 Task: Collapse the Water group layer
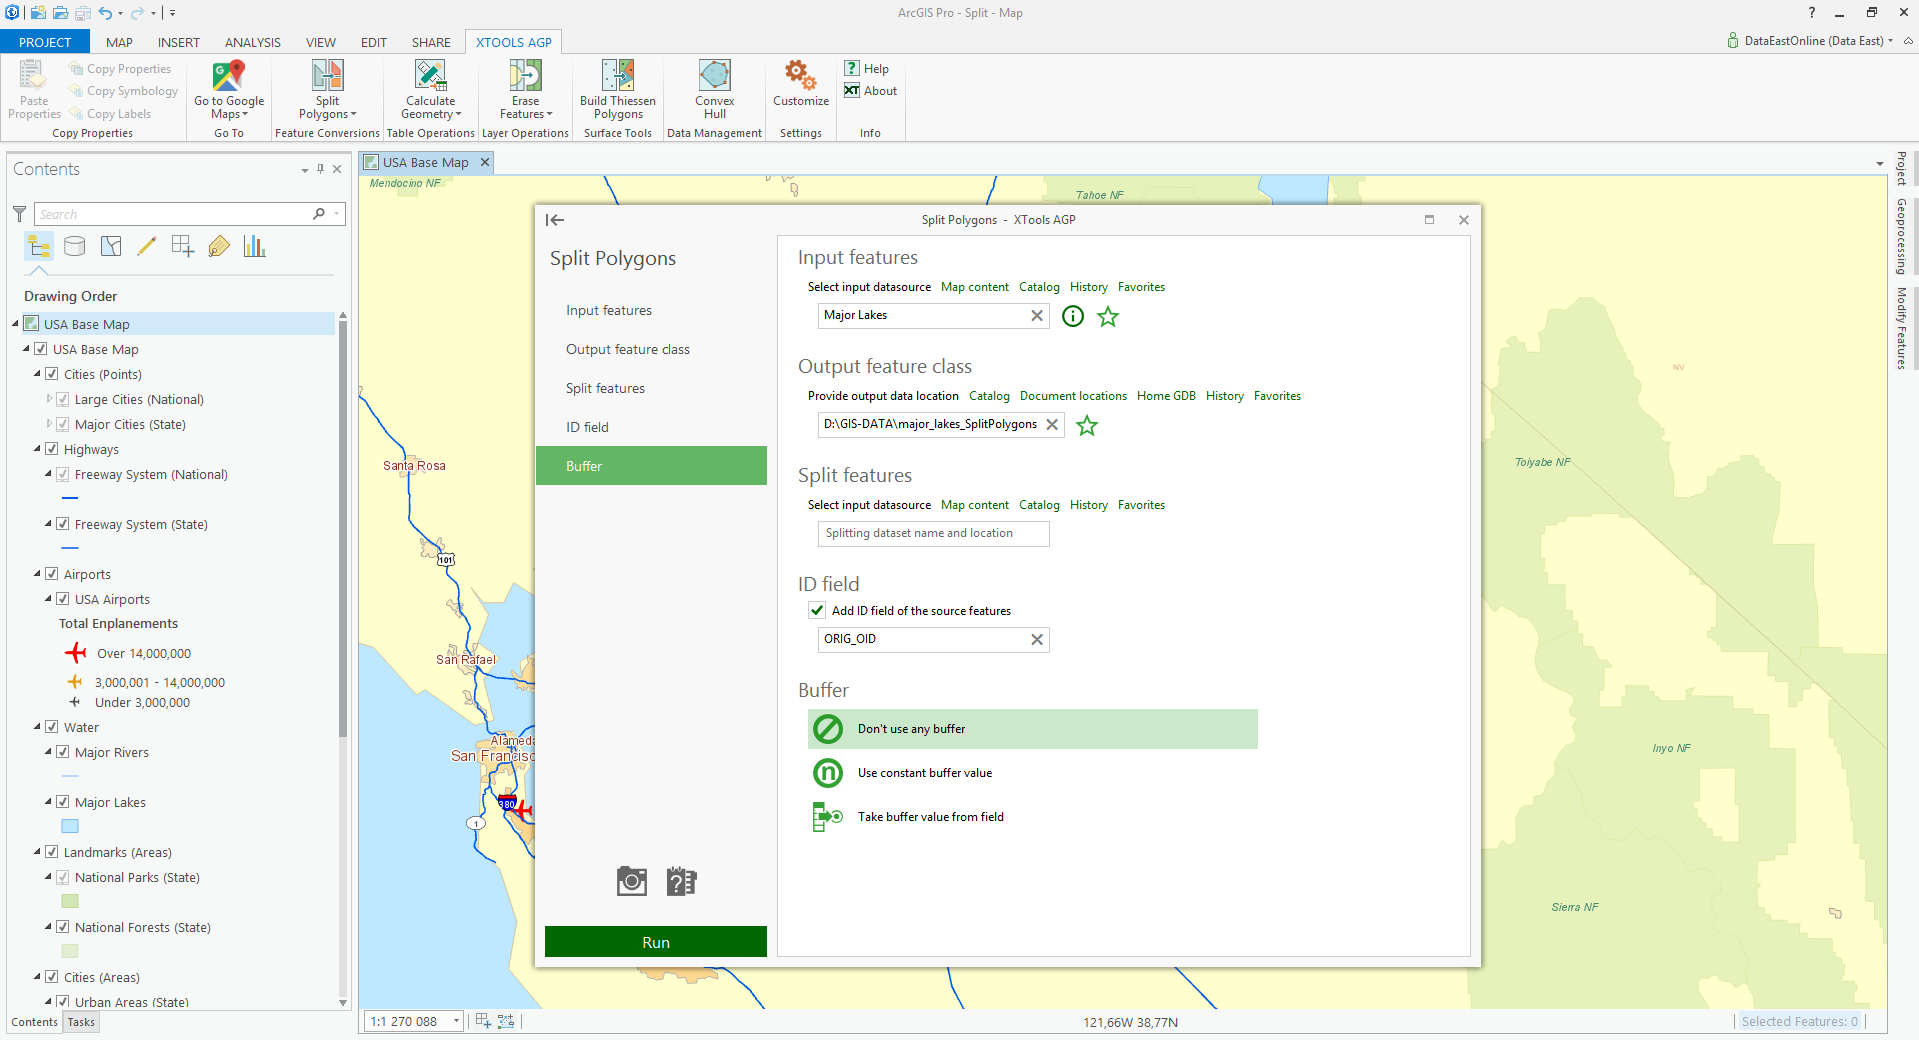37,727
